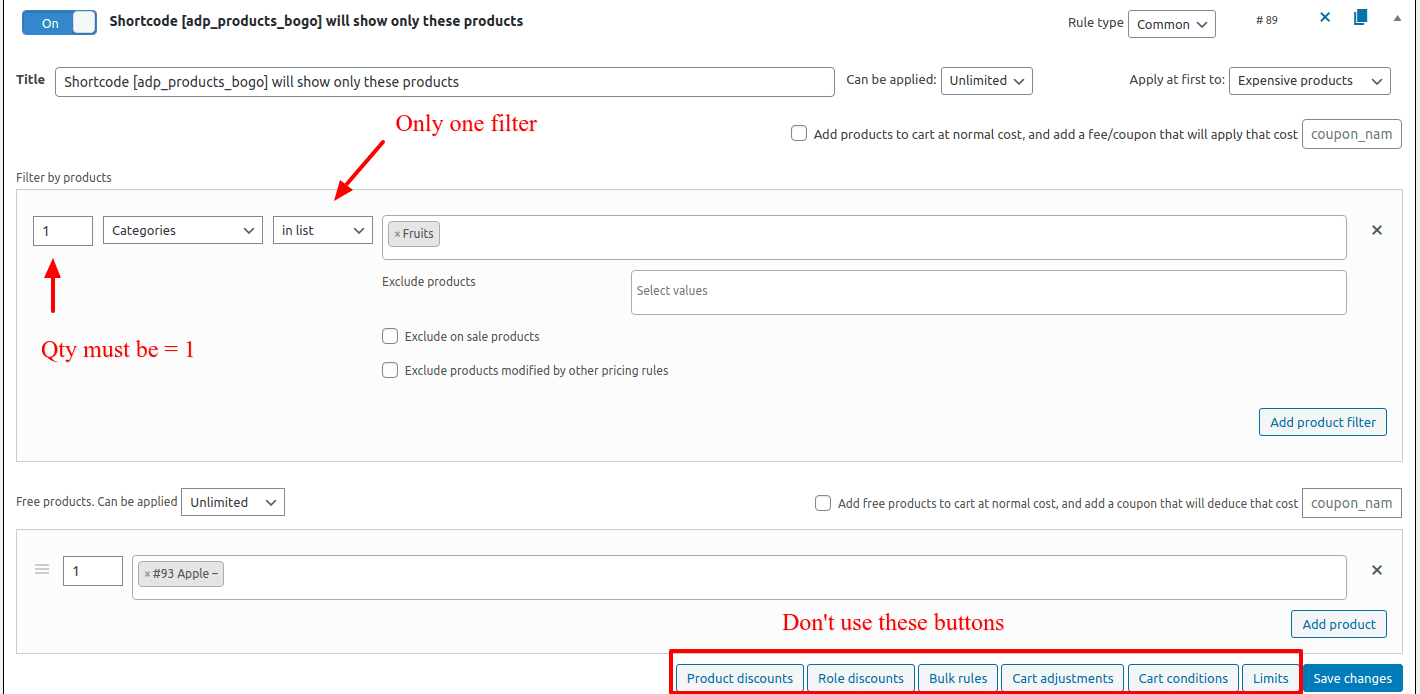The image size is (1420, 694).
Task: Click the Add product filter button
Action: 1323,422
